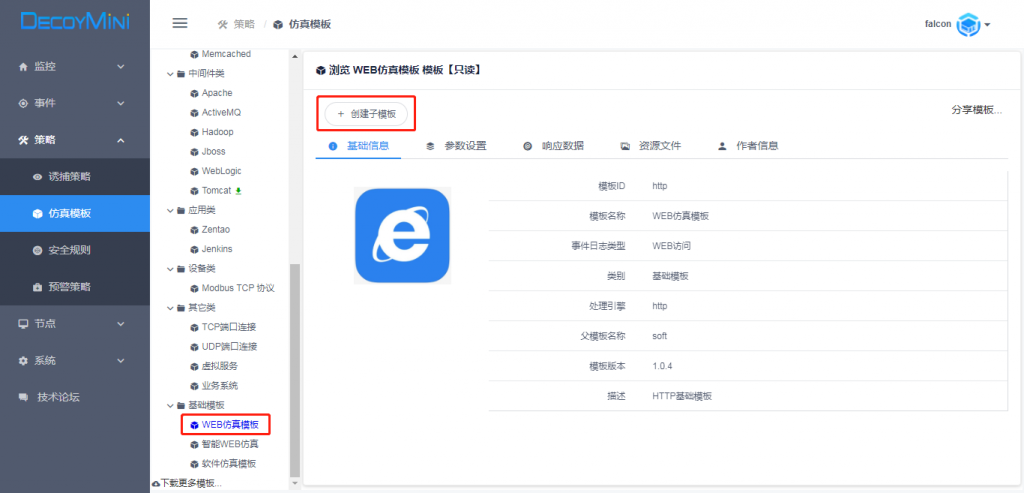Collapse the 其它类 tree folder

[171, 308]
